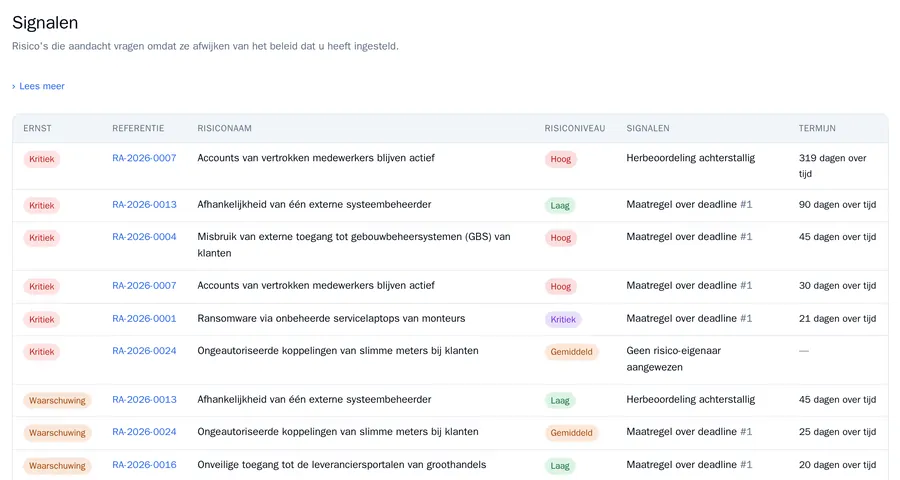
Task: Click 'Maatregel over deadline #1' in the 90 dagen row
Action: click(689, 204)
